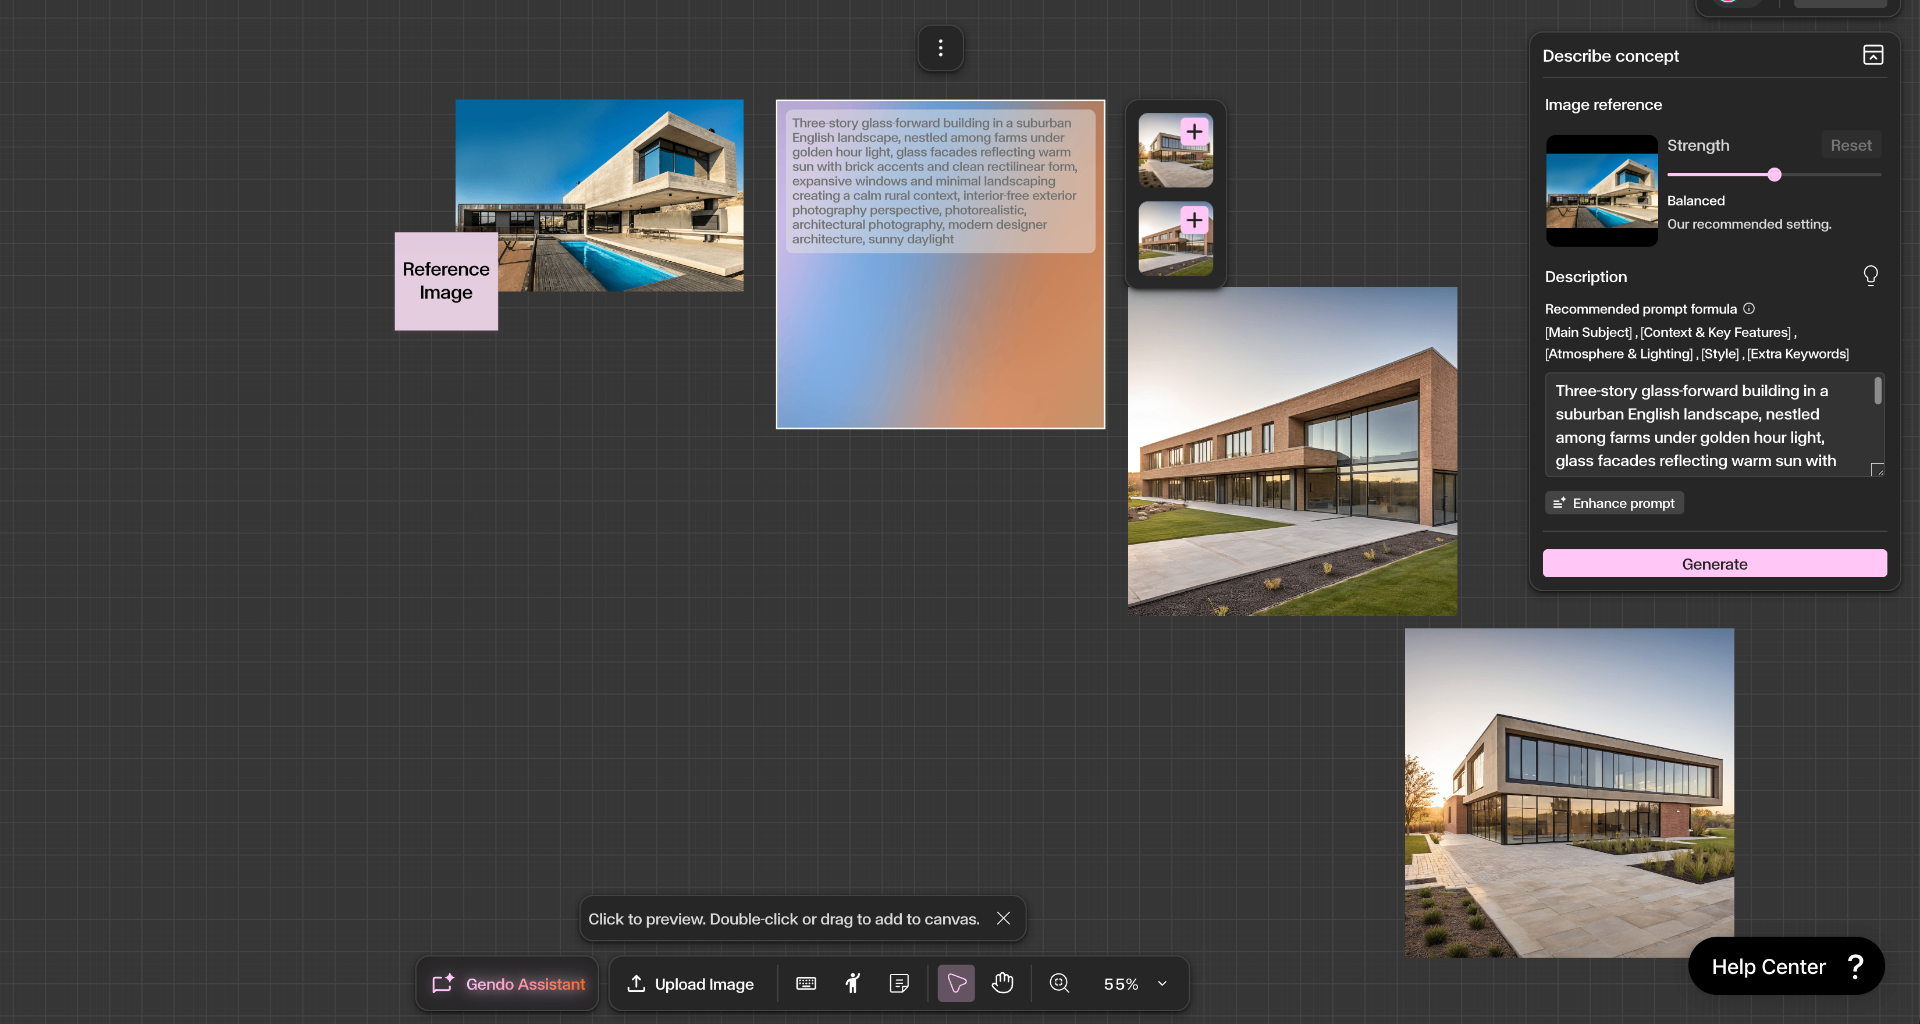Collapse the Describe concept panel
Screen dimensions: 1920x1024
(1872, 55)
